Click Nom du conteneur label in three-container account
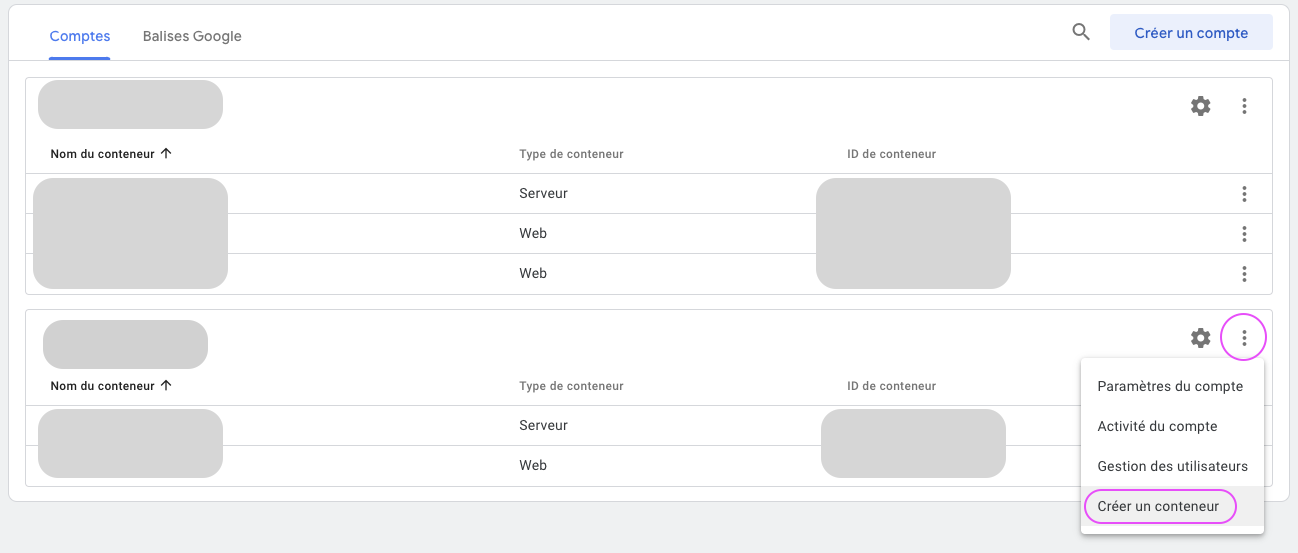 (x=103, y=154)
